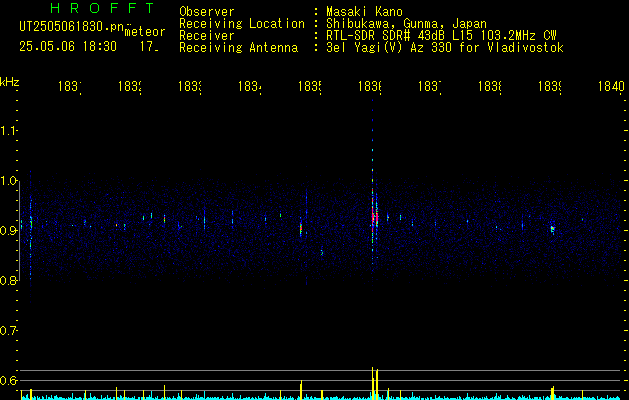
Task: Click the red-green echo just before 1835
Action: (x=301, y=229)
